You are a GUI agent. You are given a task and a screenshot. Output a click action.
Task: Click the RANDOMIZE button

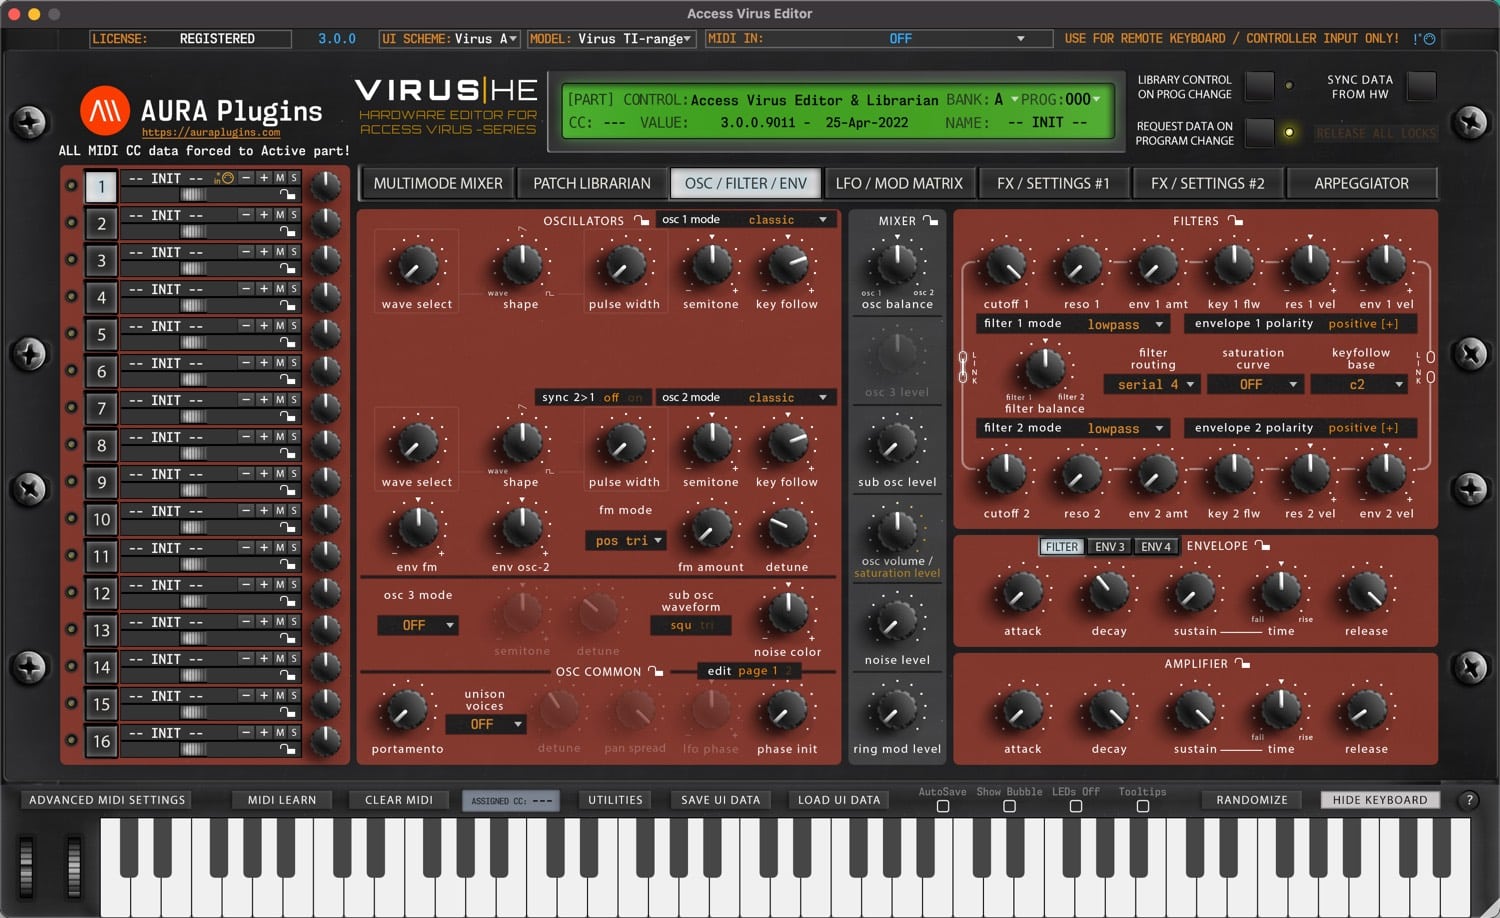click(x=1252, y=800)
